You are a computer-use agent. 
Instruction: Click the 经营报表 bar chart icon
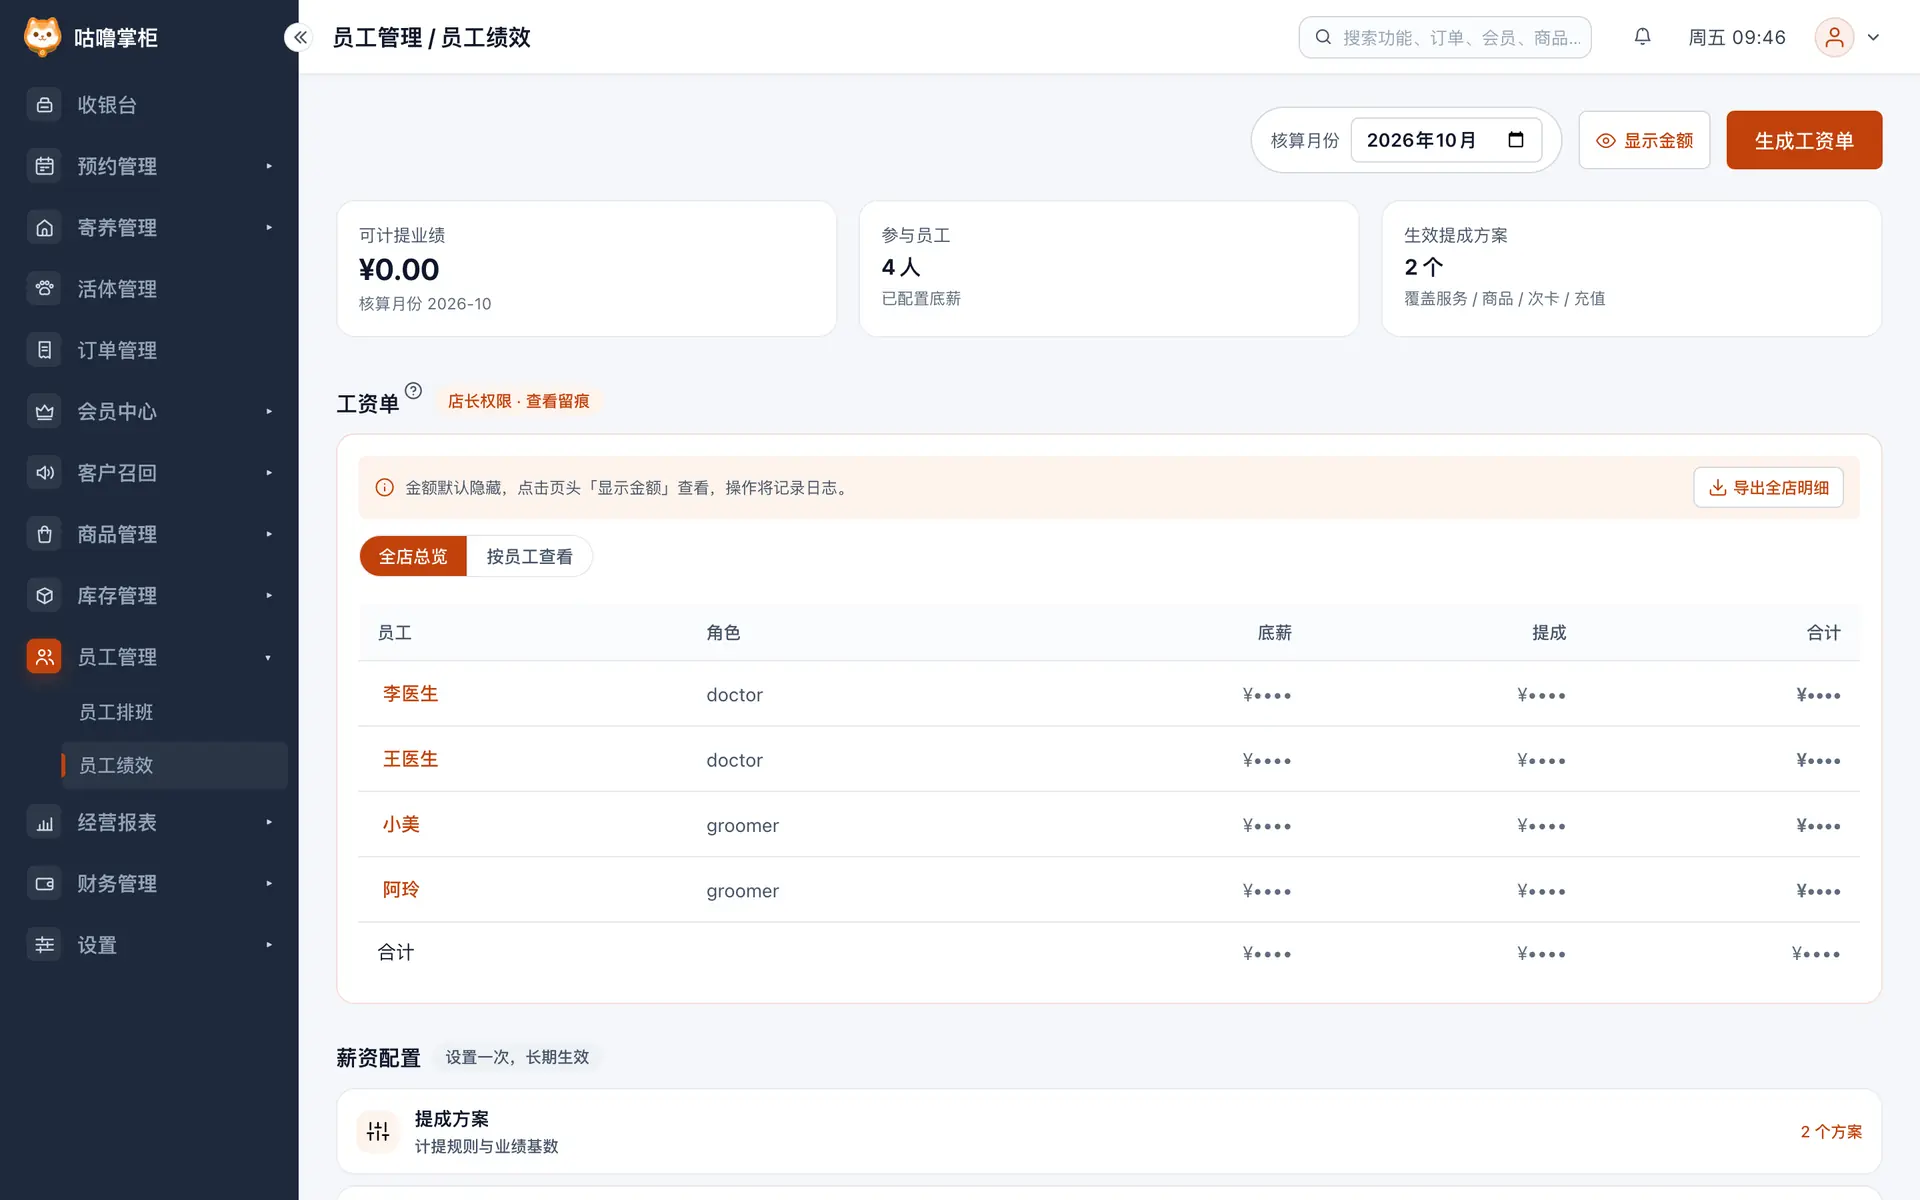pyautogui.click(x=44, y=823)
